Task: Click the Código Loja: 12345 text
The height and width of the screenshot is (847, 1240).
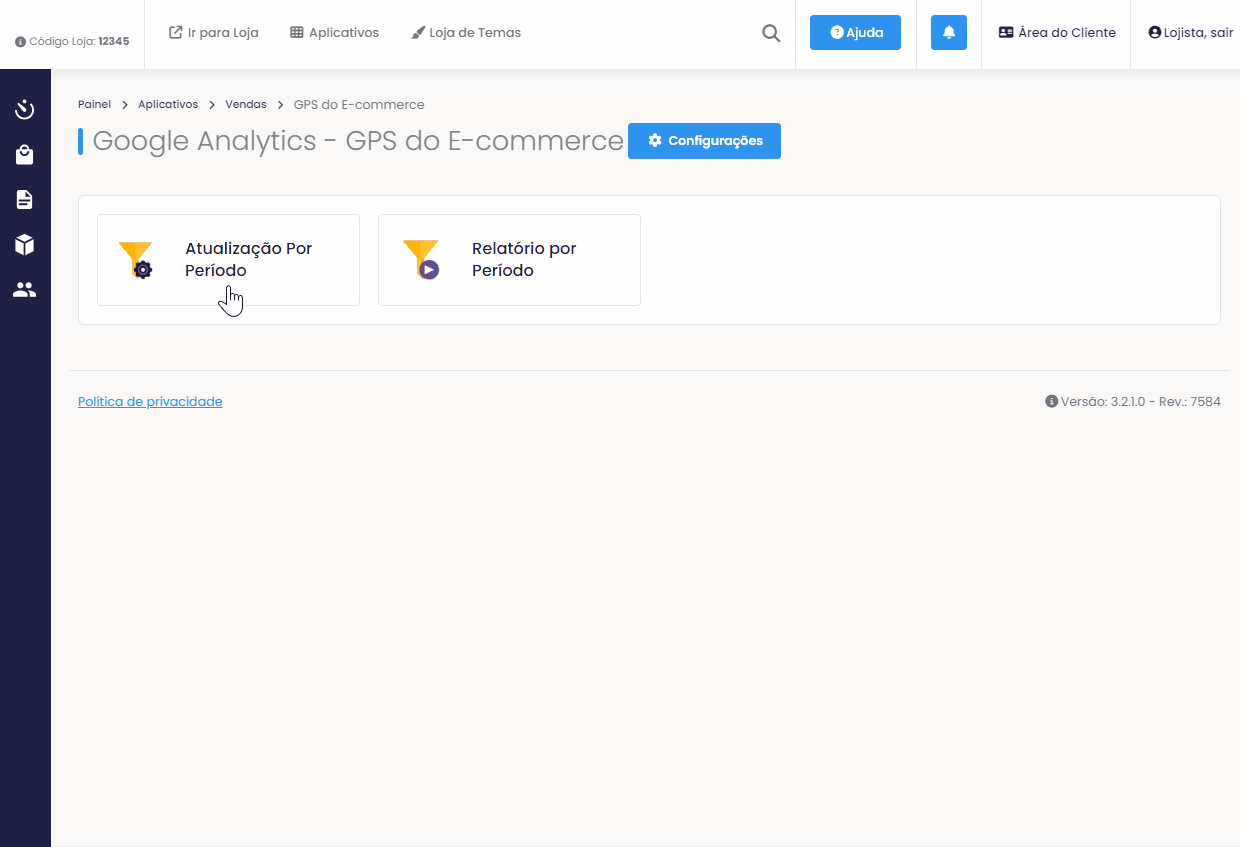Action: (x=79, y=42)
